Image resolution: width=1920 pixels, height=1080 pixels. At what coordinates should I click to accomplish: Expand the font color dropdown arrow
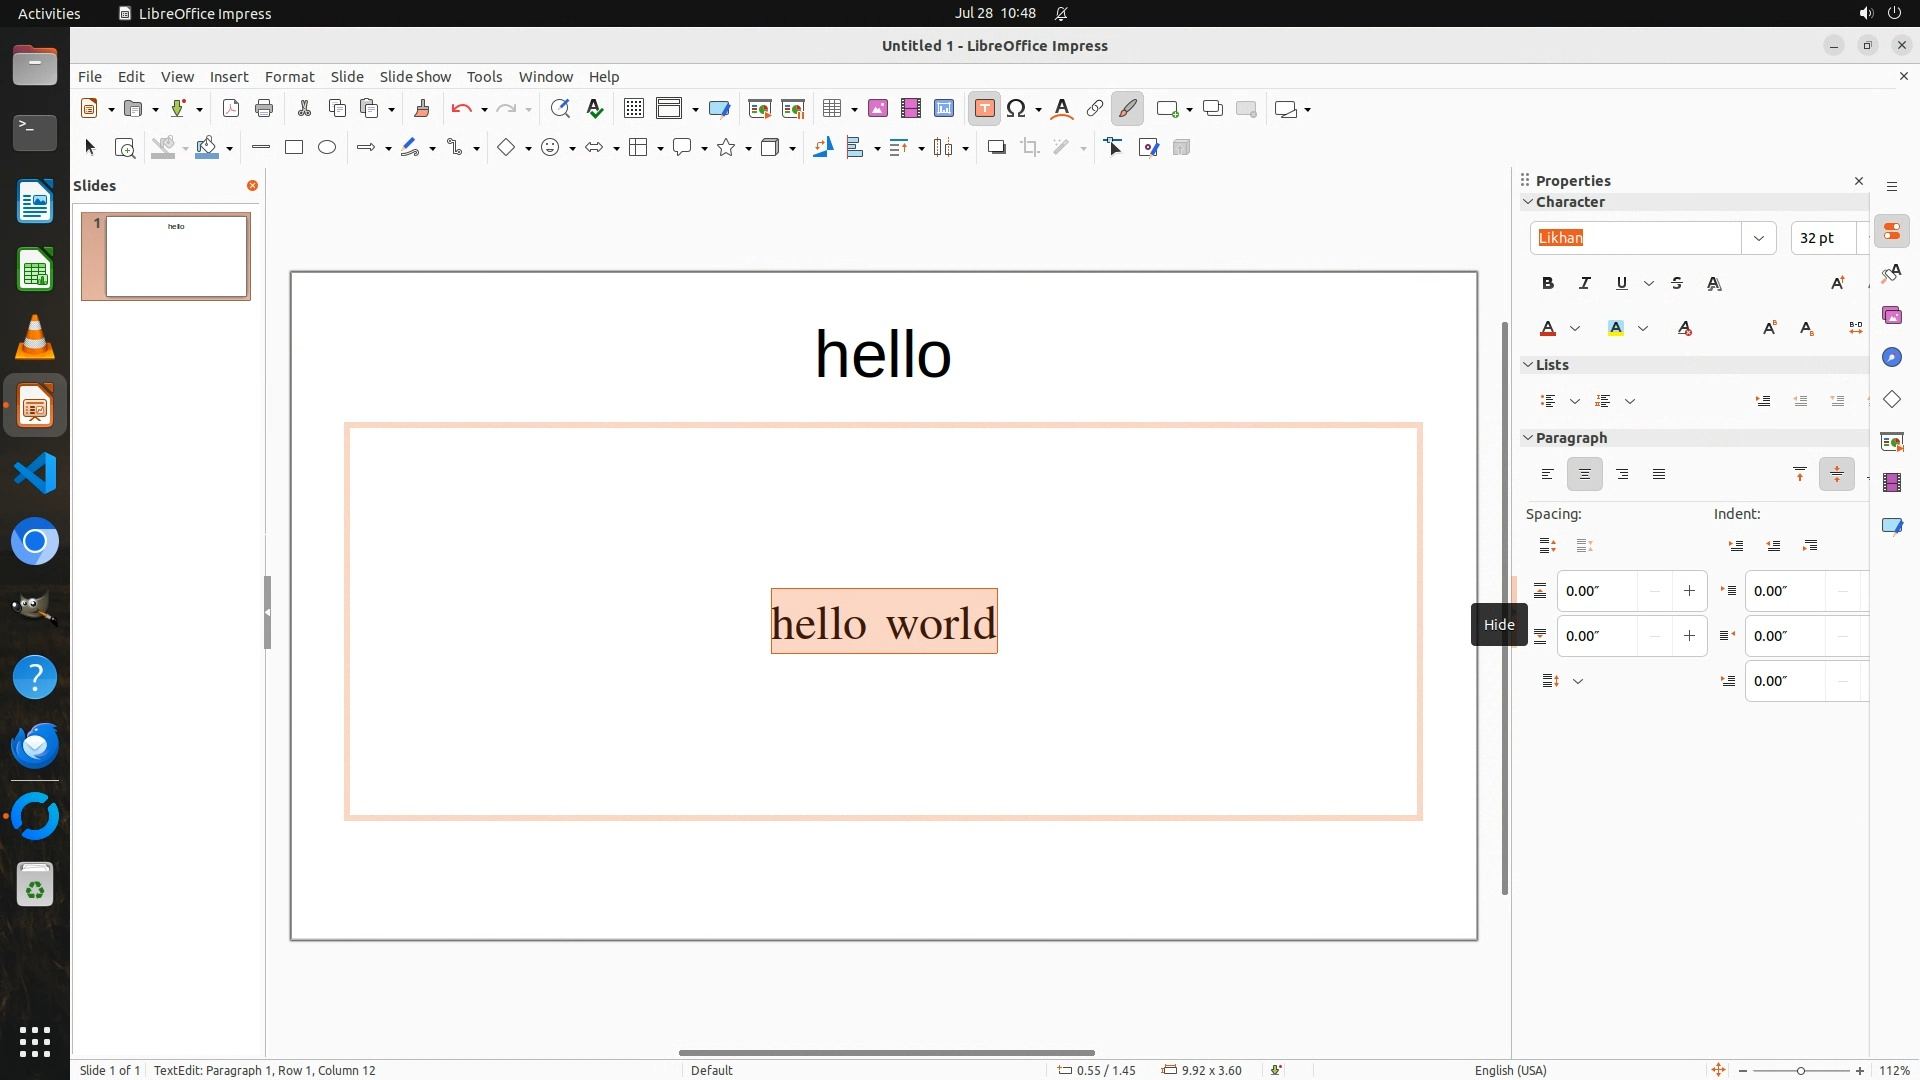(x=1575, y=329)
